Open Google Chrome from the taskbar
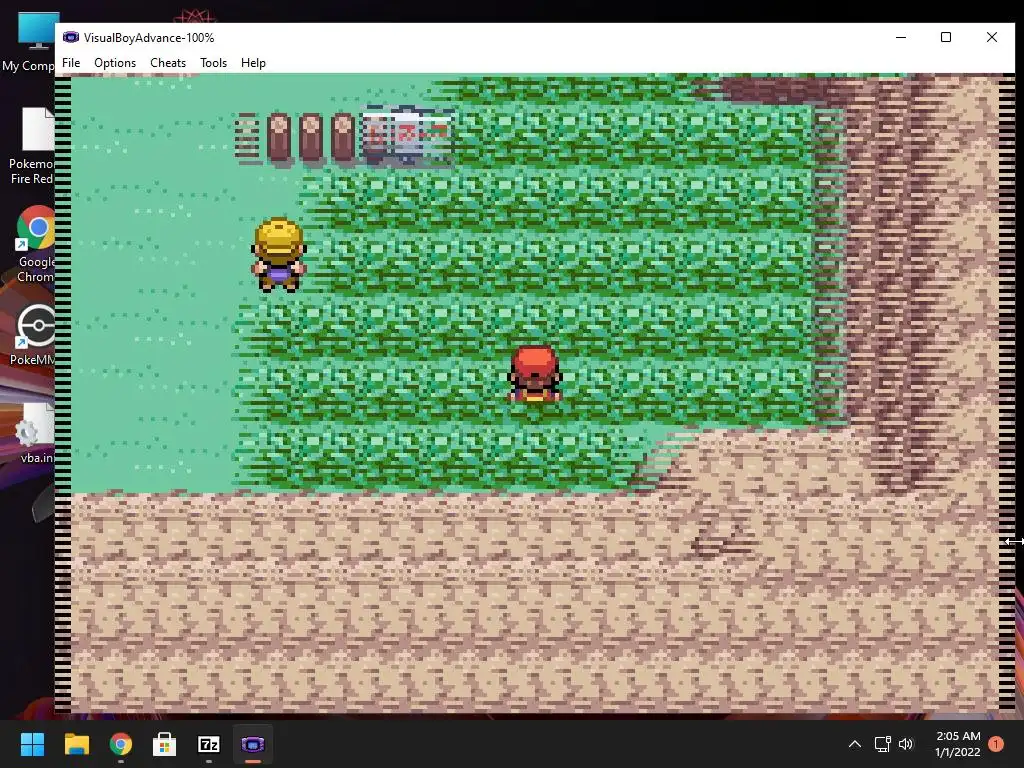 (121, 744)
